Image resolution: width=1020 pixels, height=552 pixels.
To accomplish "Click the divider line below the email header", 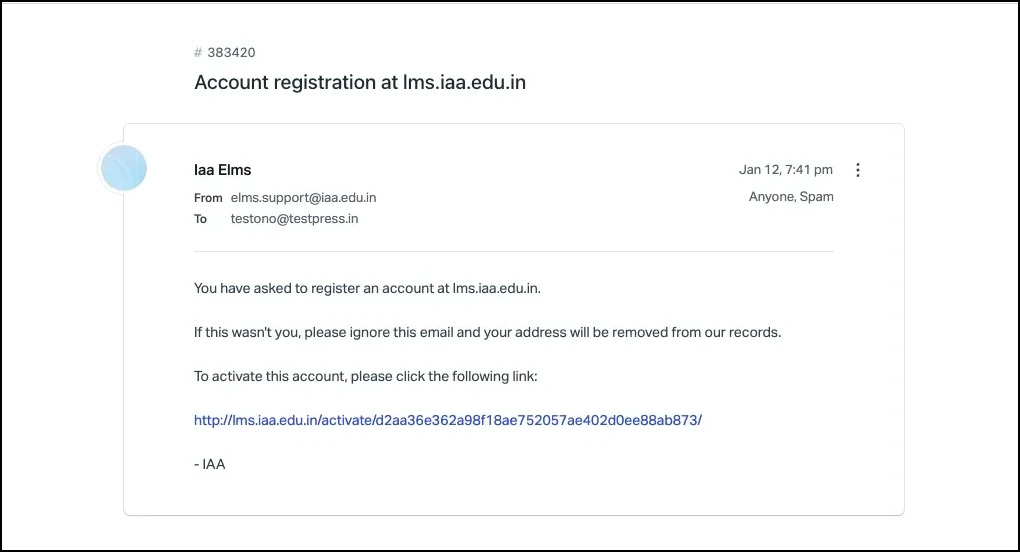I will click(x=513, y=251).
